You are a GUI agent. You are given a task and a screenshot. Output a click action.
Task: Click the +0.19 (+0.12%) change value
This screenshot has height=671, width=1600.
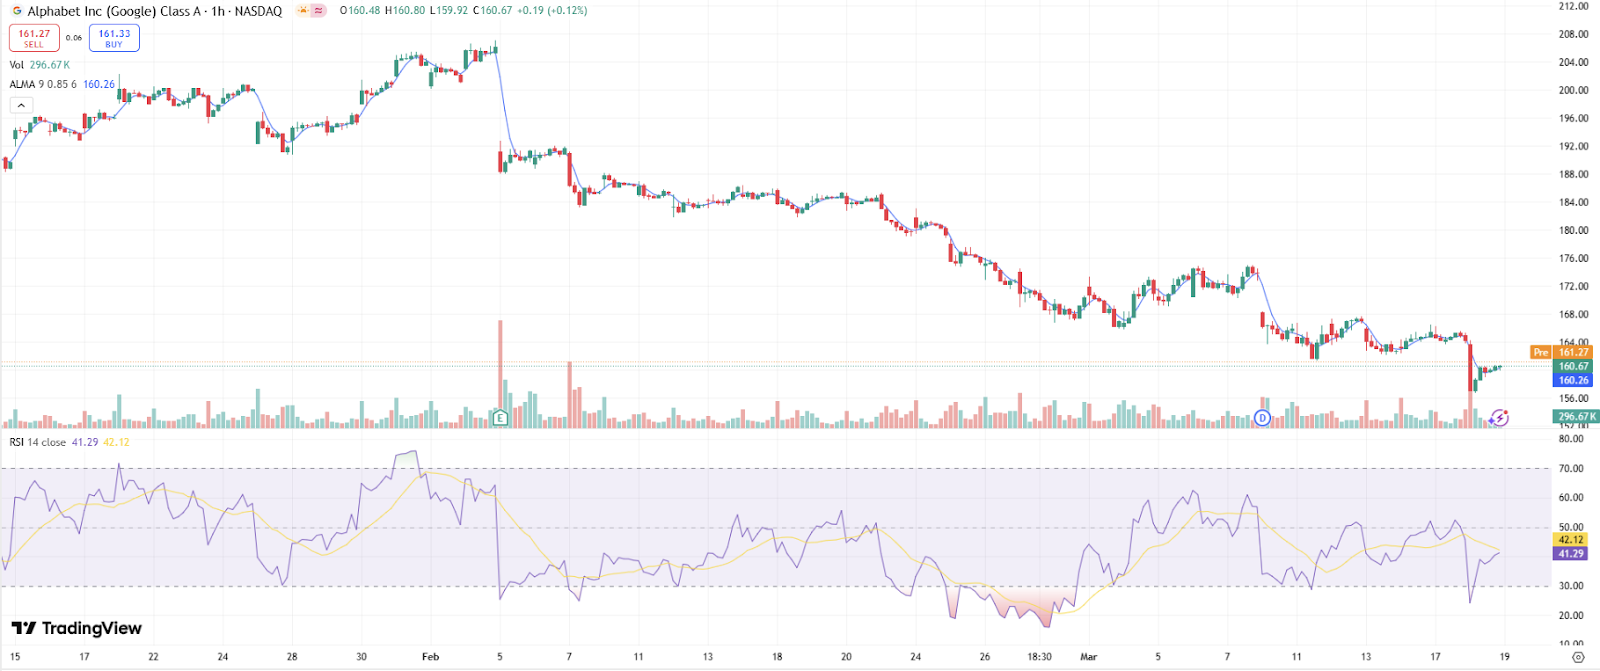pyautogui.click(x=553, y=11)
